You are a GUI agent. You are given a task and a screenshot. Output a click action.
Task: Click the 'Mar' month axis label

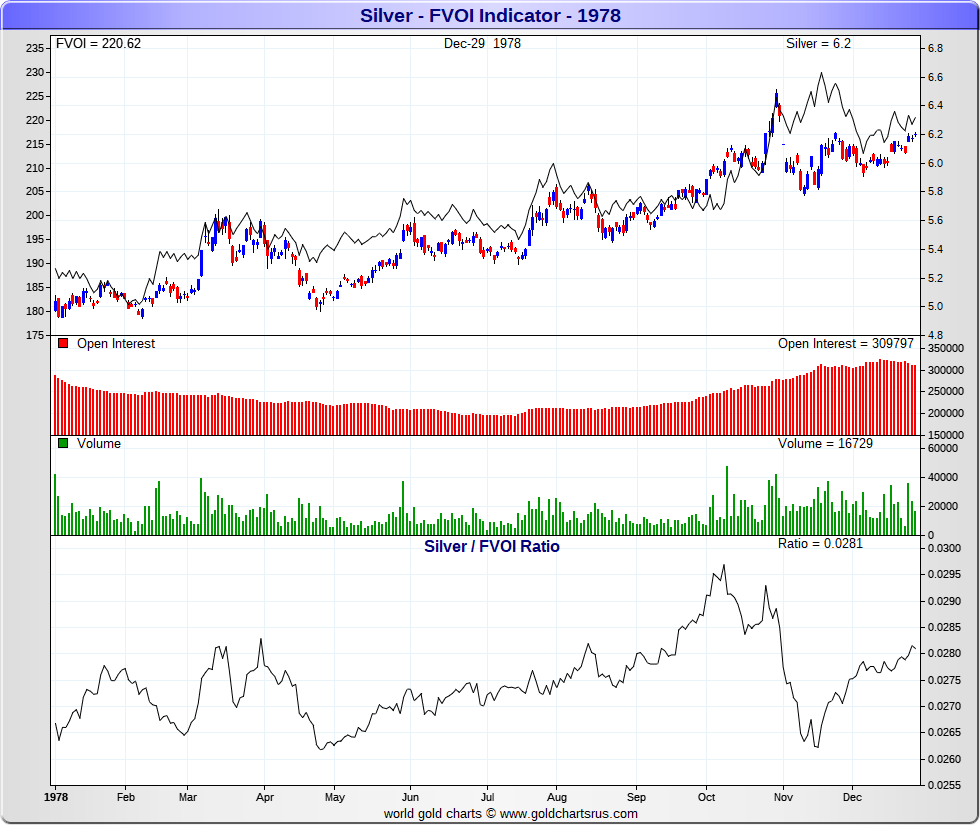pos(188,797)
